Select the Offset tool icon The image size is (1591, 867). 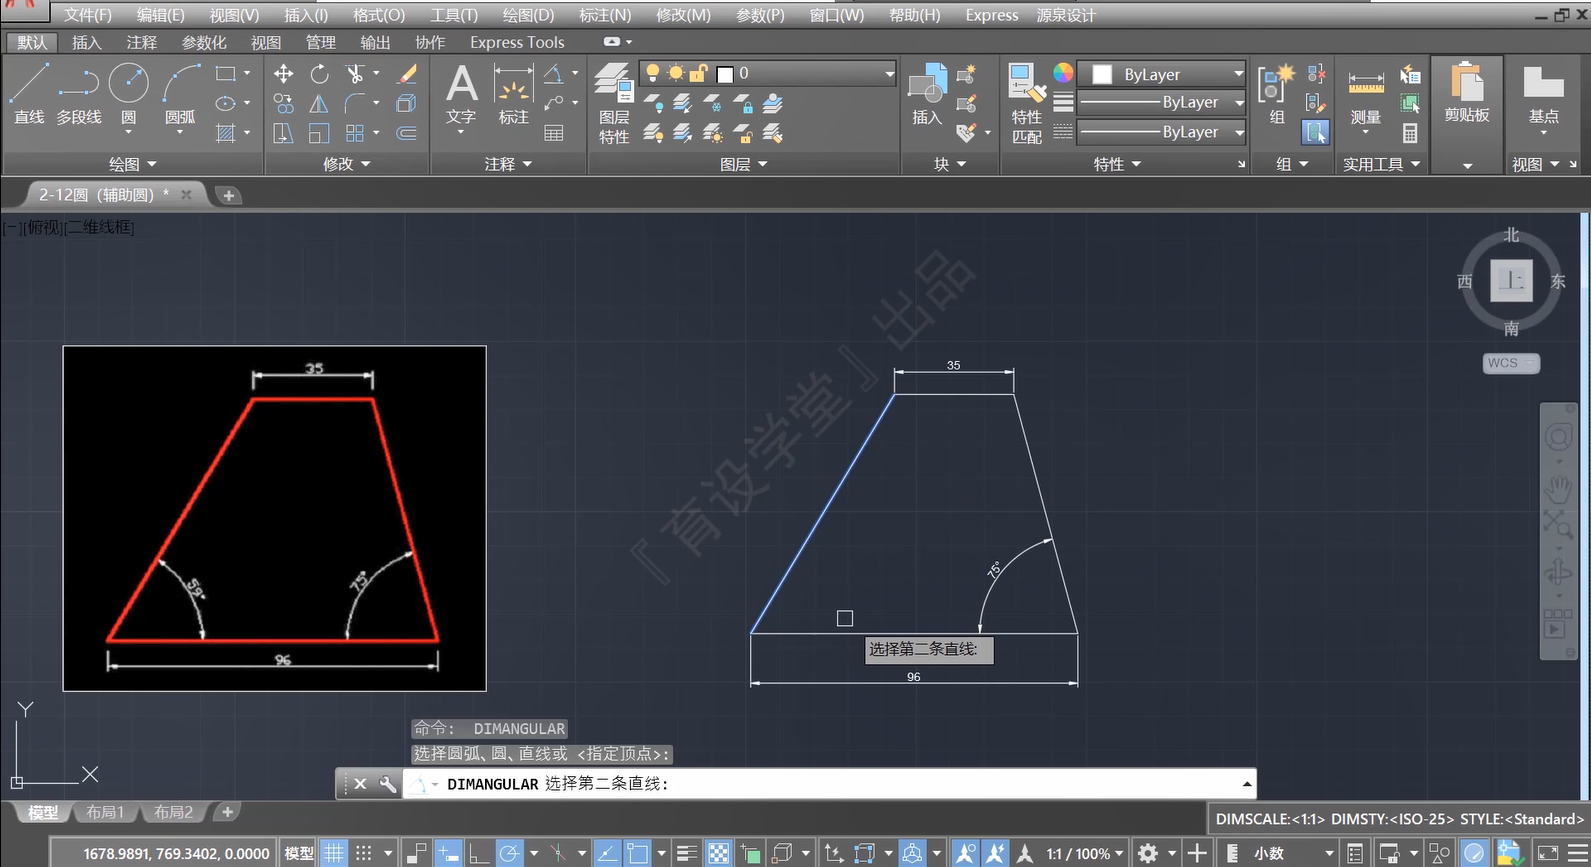[x=407, y=133]
